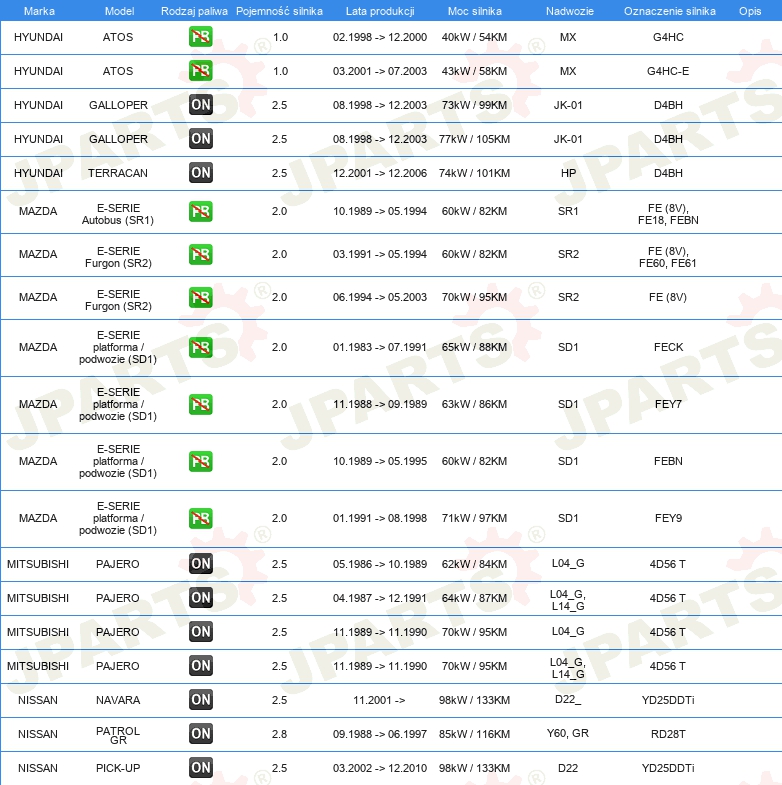Viewport: 782px width, 785px height.
Task: Click petrol icon for Atos G4HC row
Action: tap(201, 37)
